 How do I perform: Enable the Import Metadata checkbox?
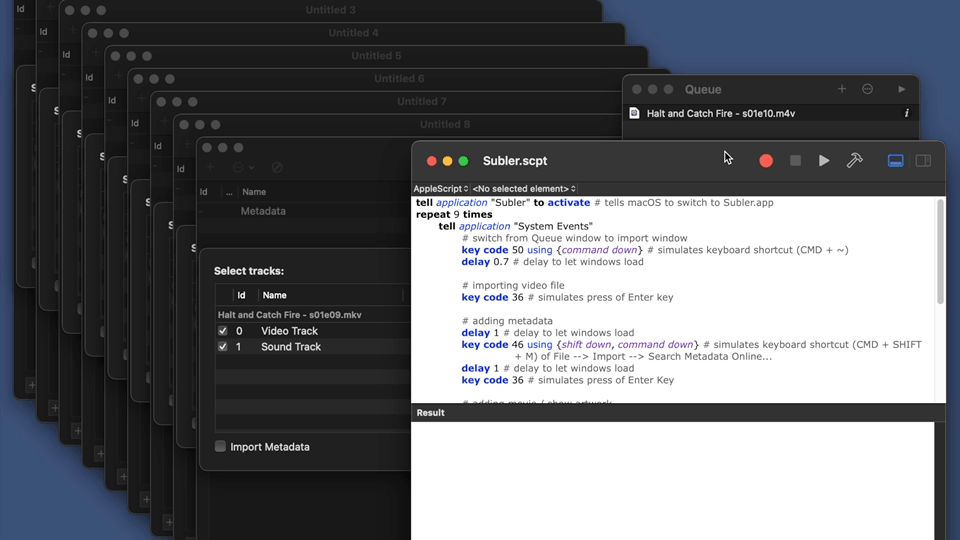(220, 446)
